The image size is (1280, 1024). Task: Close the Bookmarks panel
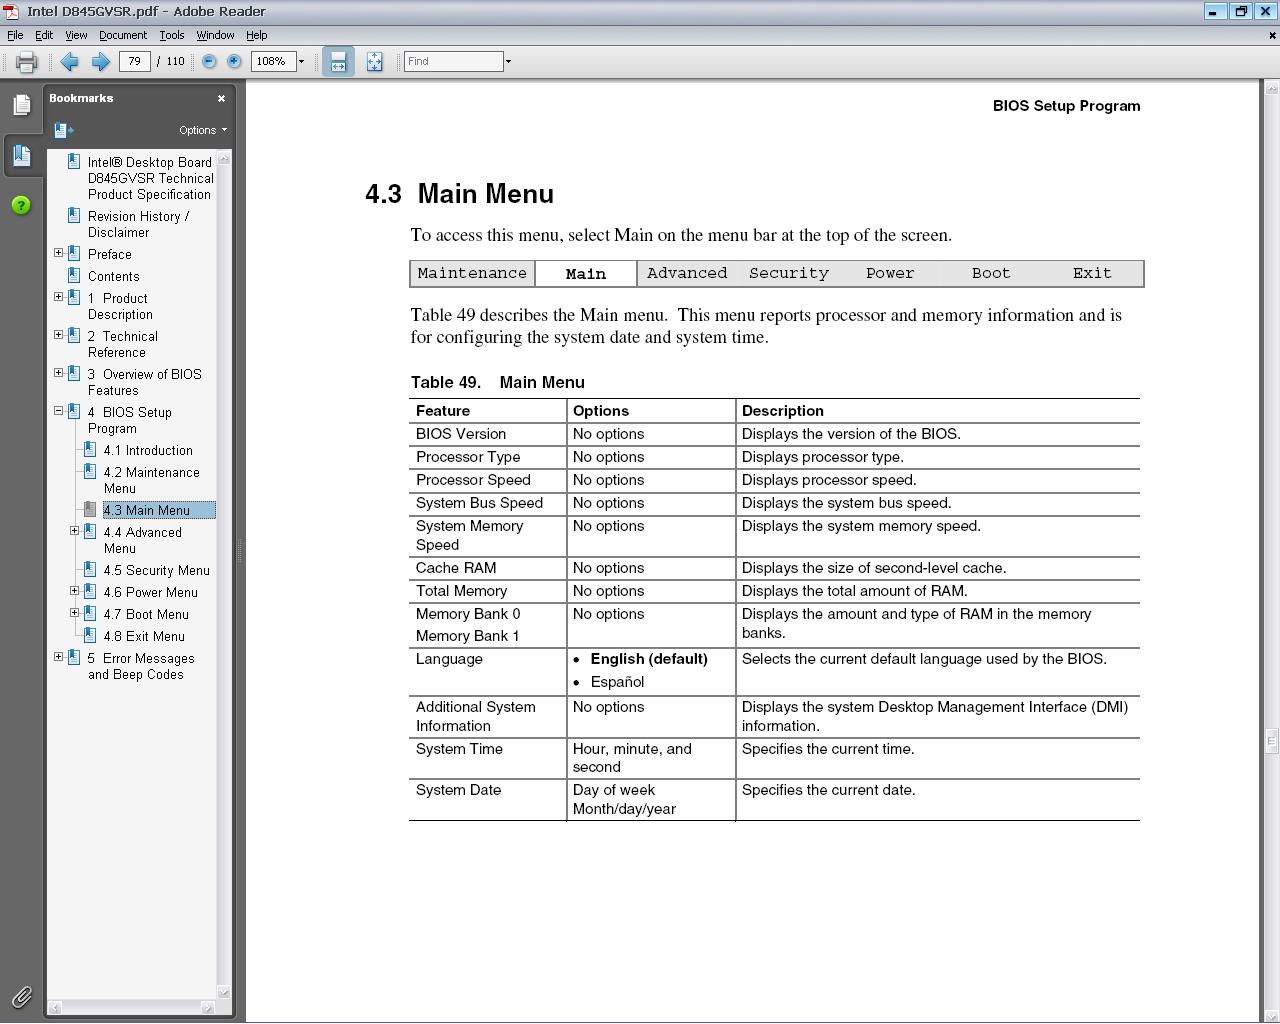click(x=221, y=98)
